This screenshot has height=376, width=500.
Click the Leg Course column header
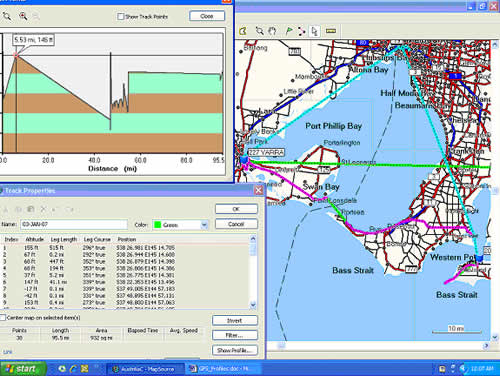[x=97, y=239]
